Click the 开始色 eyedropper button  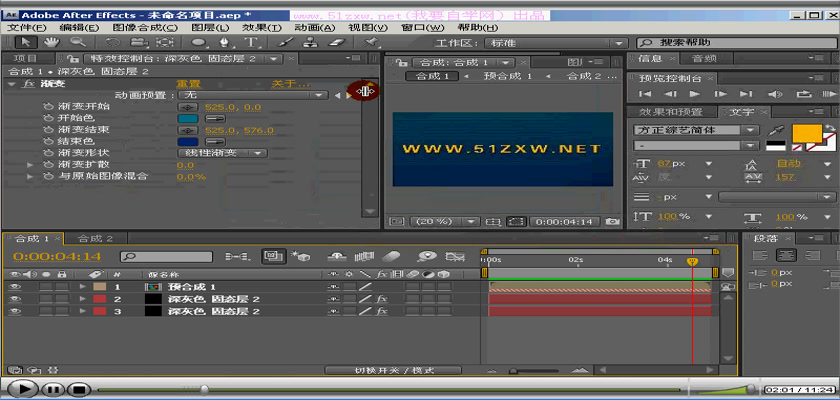coord(215,118)
